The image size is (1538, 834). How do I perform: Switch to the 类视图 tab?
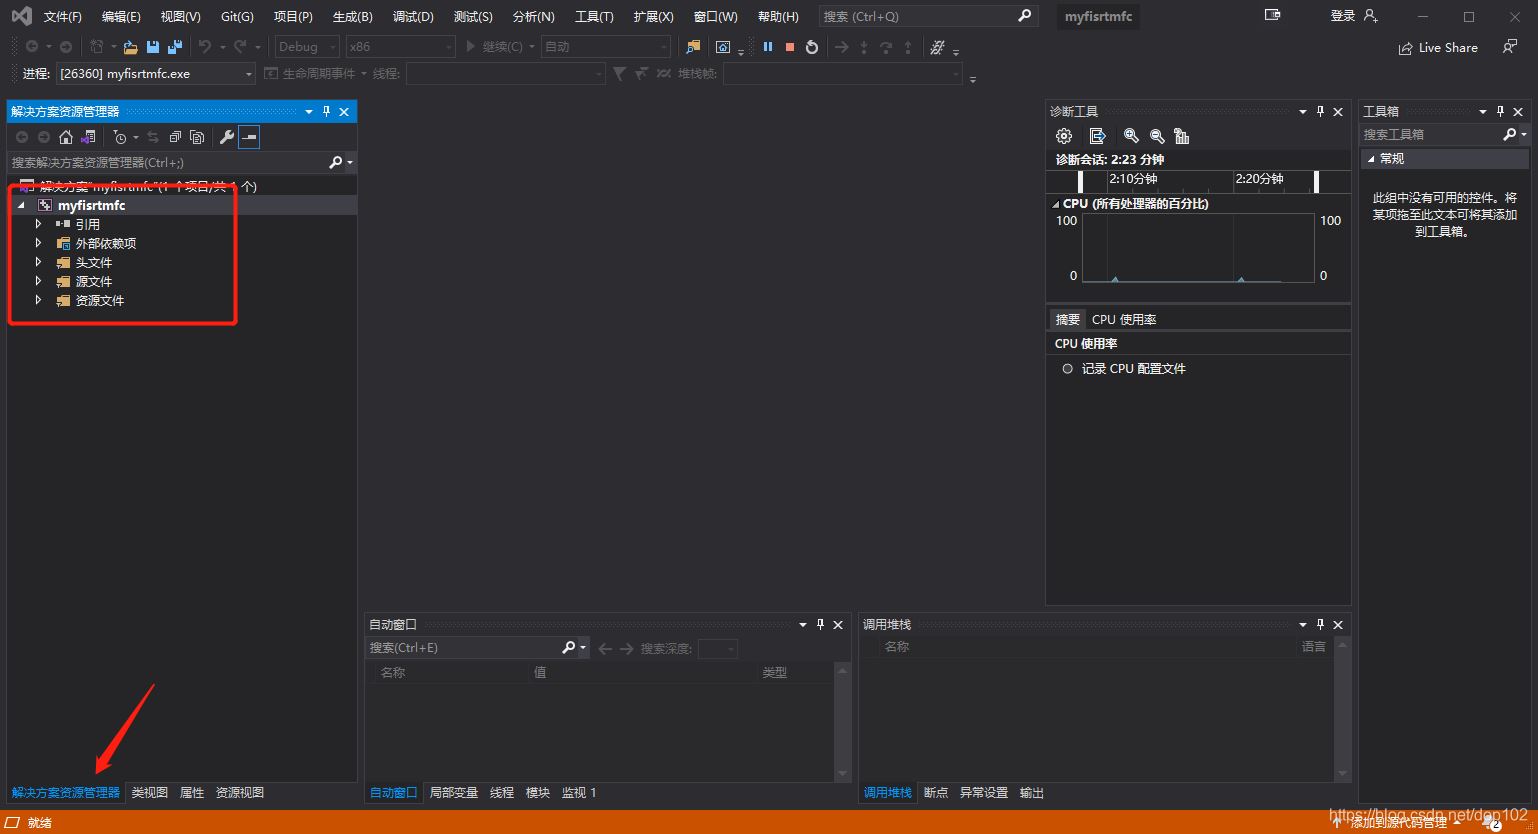click(150, 793)
